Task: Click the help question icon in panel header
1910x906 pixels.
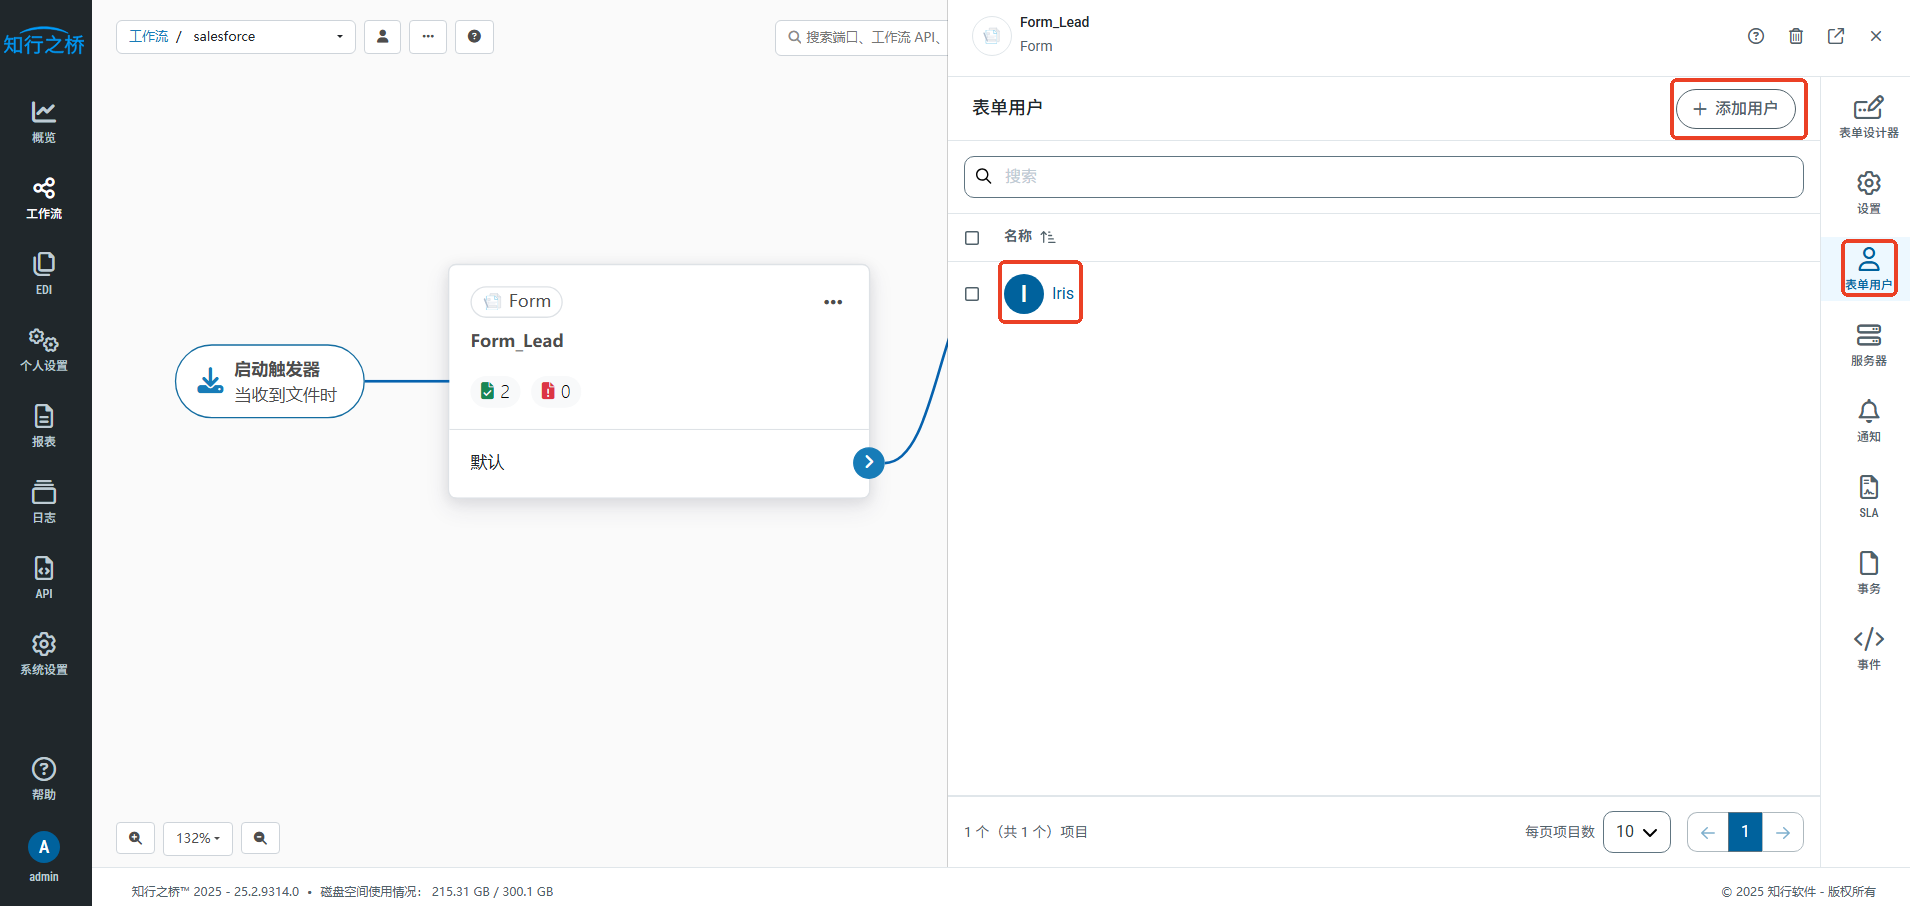Action: pyautogui.click(x=1756, y=36)
